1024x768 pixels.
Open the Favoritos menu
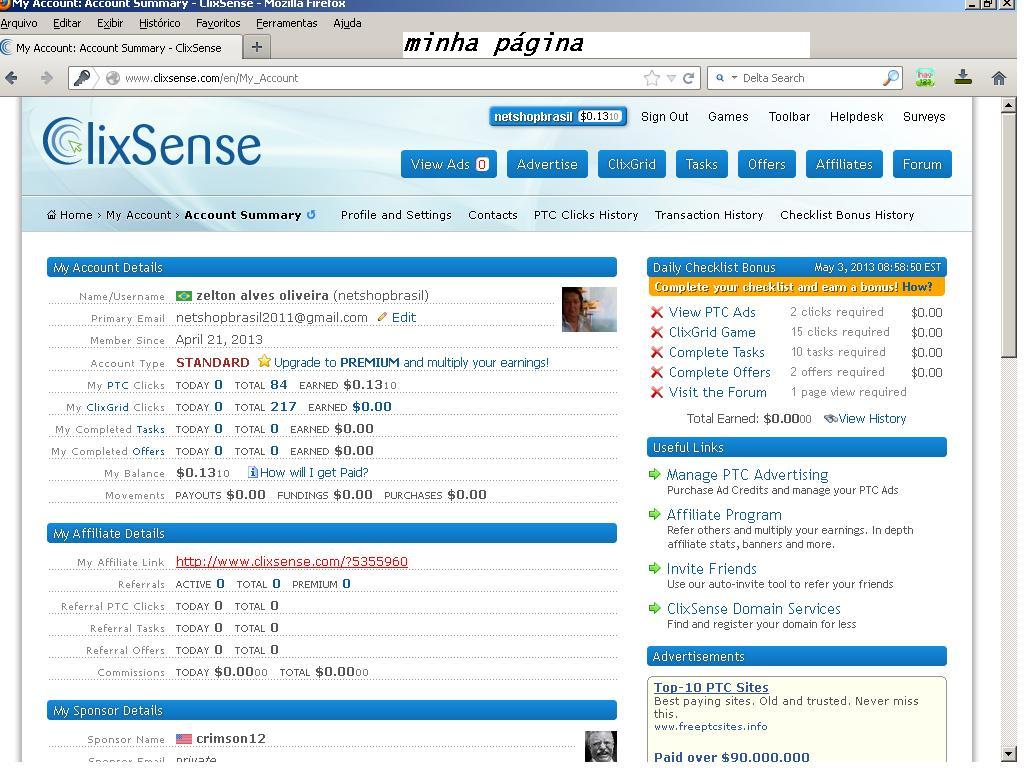(218, 23)
